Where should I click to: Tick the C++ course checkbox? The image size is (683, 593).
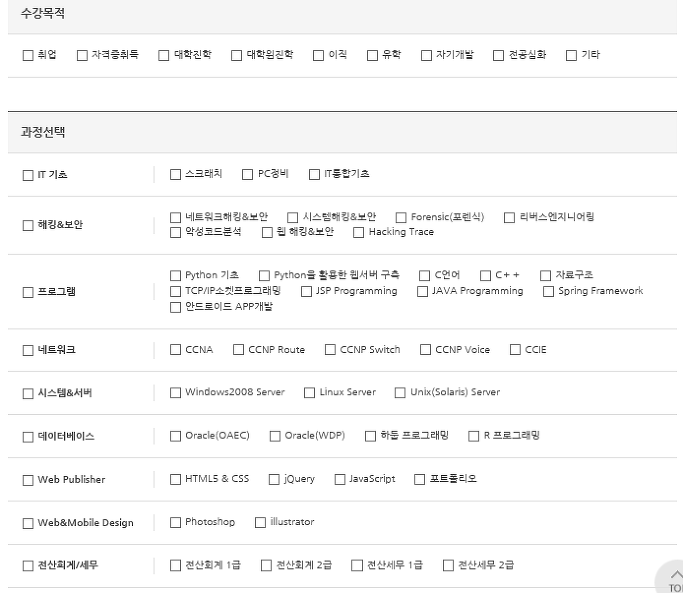point(486,275)
